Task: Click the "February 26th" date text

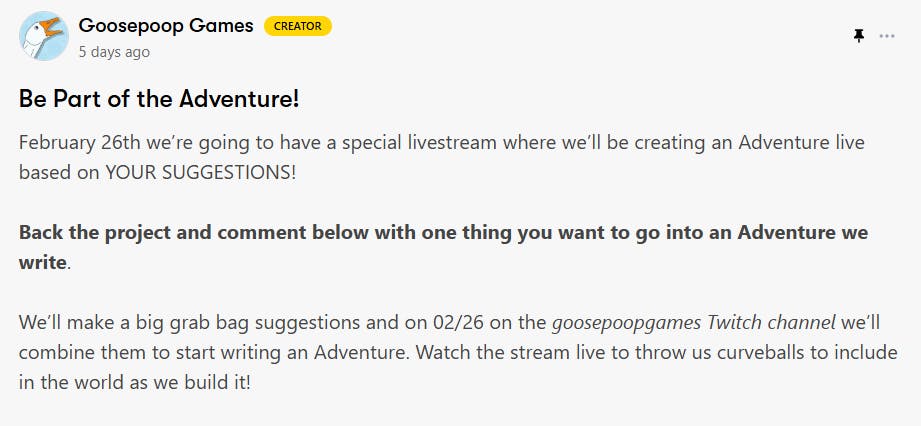Action: [78, 142]
